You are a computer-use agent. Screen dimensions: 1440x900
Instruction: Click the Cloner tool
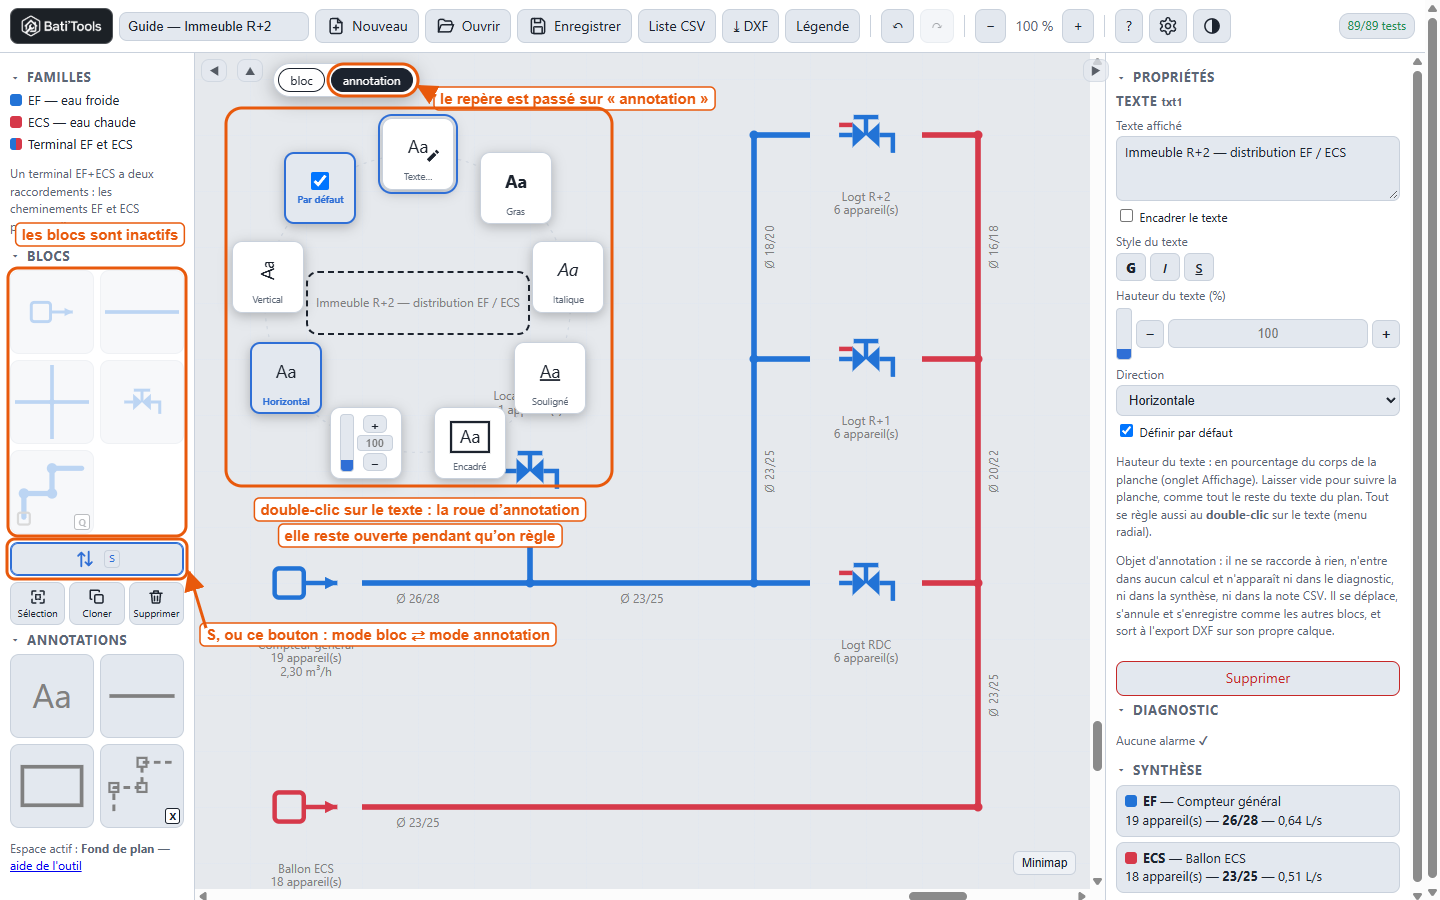pos(97,603)
